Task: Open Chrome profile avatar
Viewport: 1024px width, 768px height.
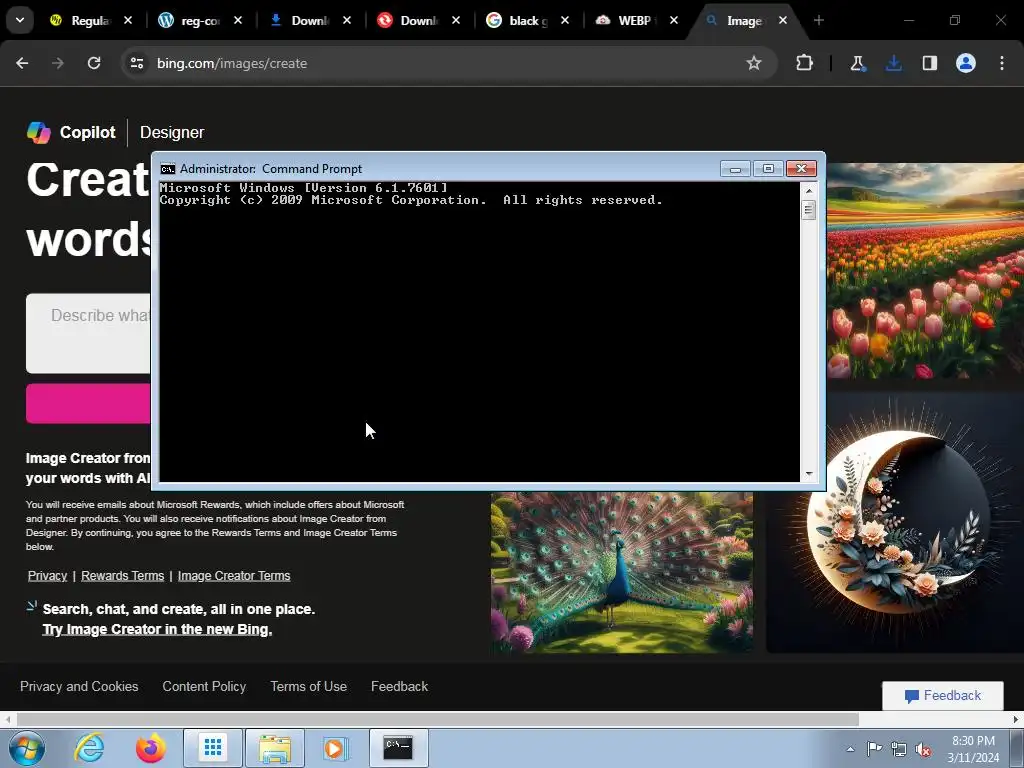Action: pyautogui.click(x=966, y=63)
